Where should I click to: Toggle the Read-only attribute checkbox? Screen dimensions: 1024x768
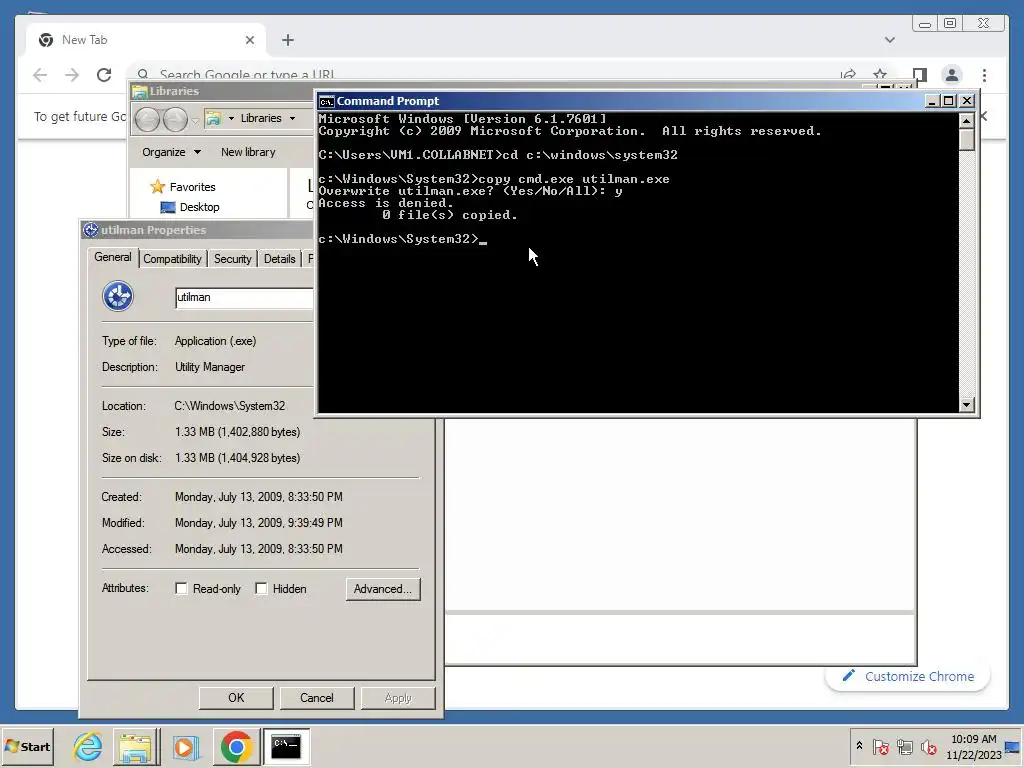coord(181,588)
